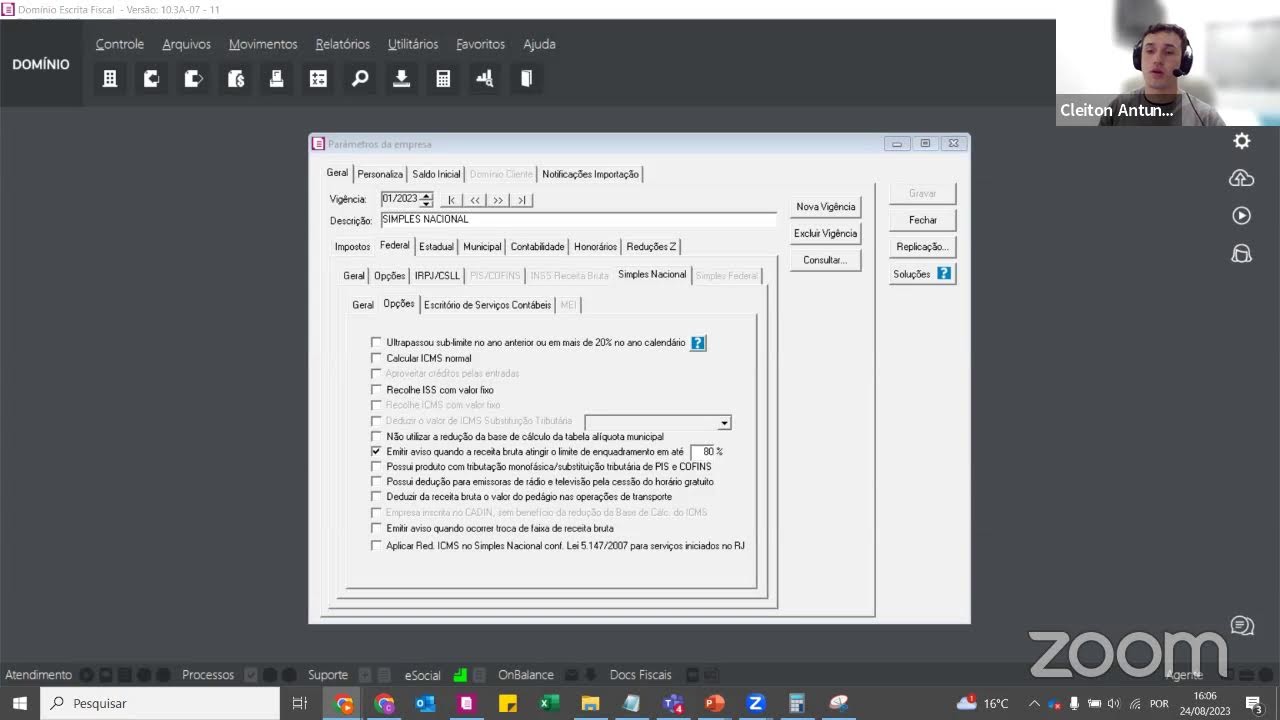This screenshot has height=720, width=1280.
Task: Click the download arrow toolbar icon
Action: 402,79
